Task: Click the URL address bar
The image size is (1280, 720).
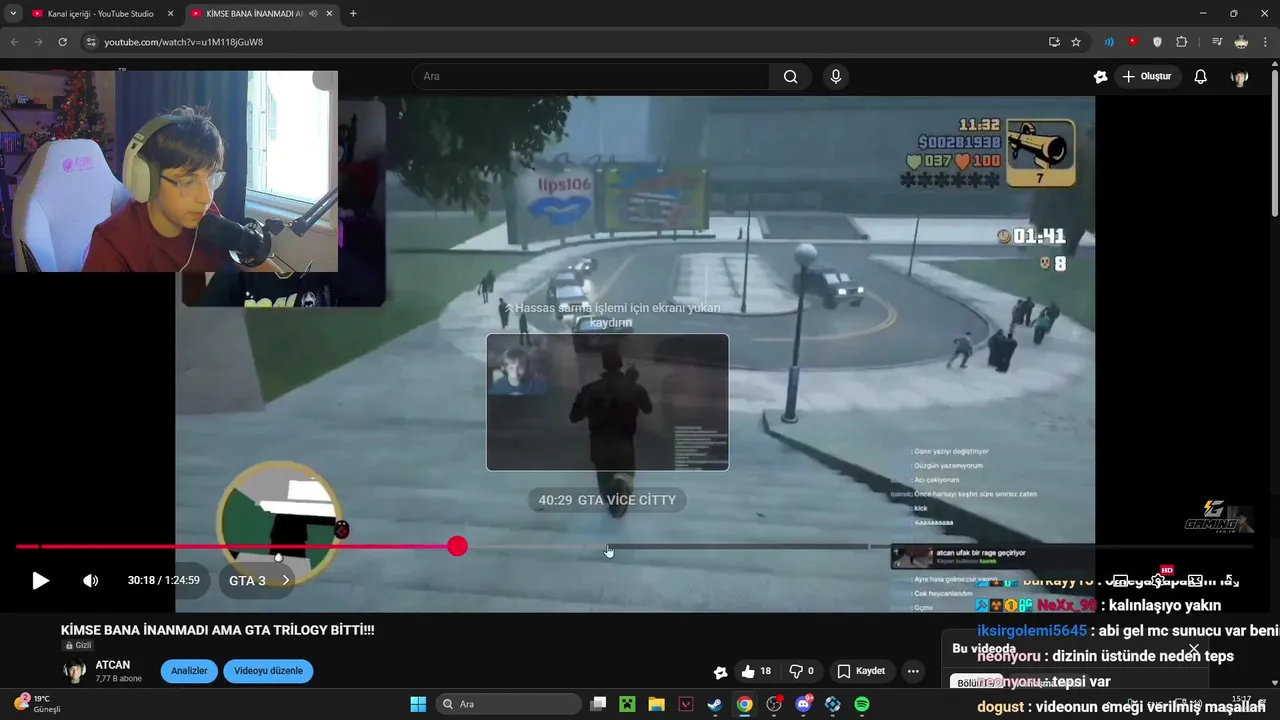Action: point(560,42)
